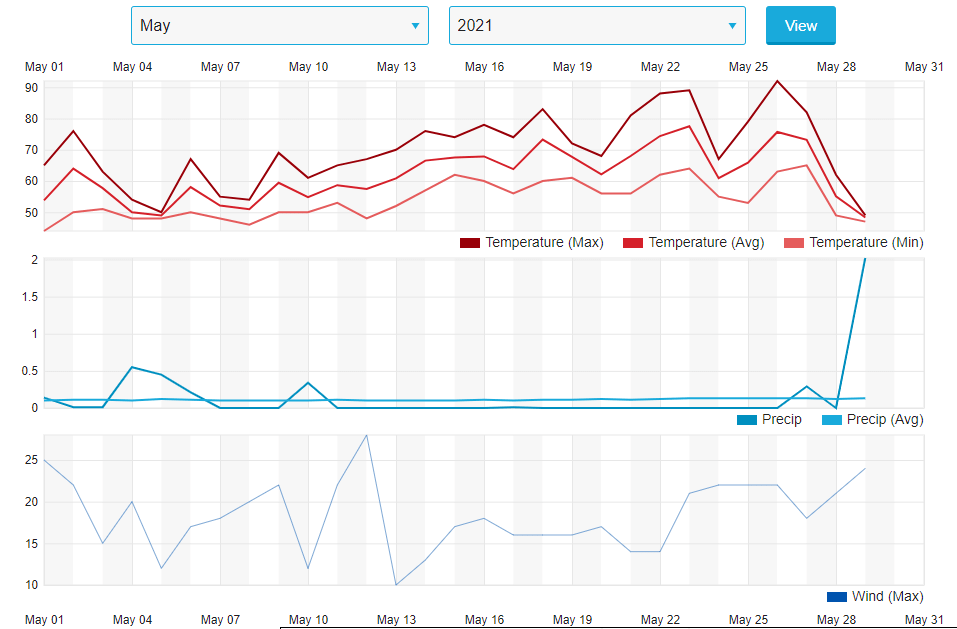Screen dimensions: 957x629
Task: Open the May month dropdown
Action: coord(279,26)
